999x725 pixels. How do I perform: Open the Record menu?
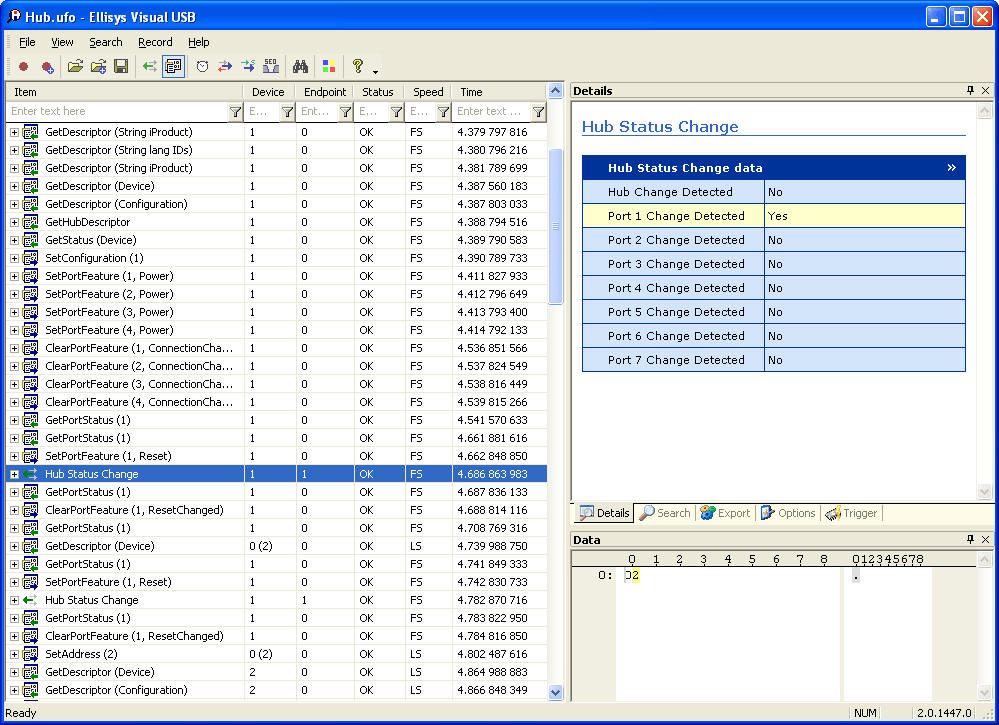click(x=155, y=42)
